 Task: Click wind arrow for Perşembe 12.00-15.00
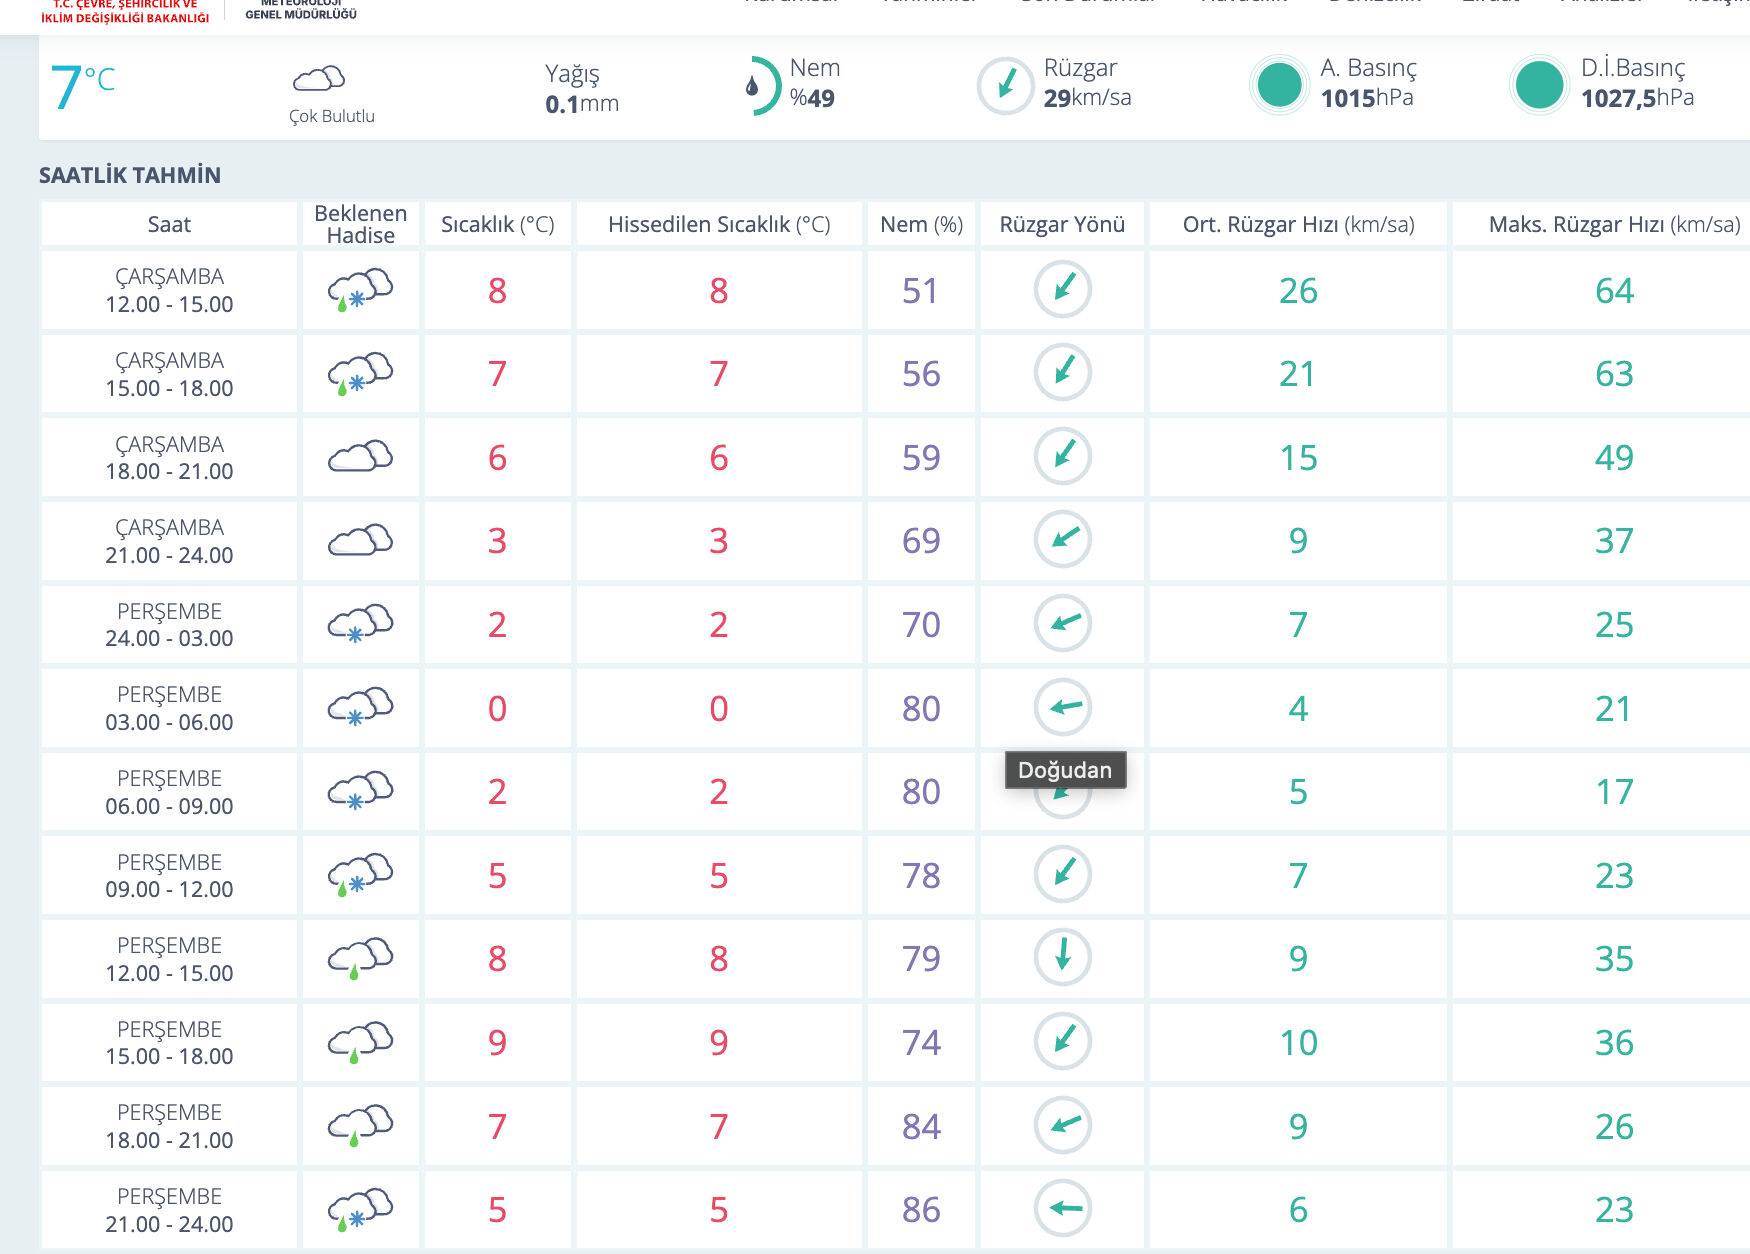[x=1062, y=956]
